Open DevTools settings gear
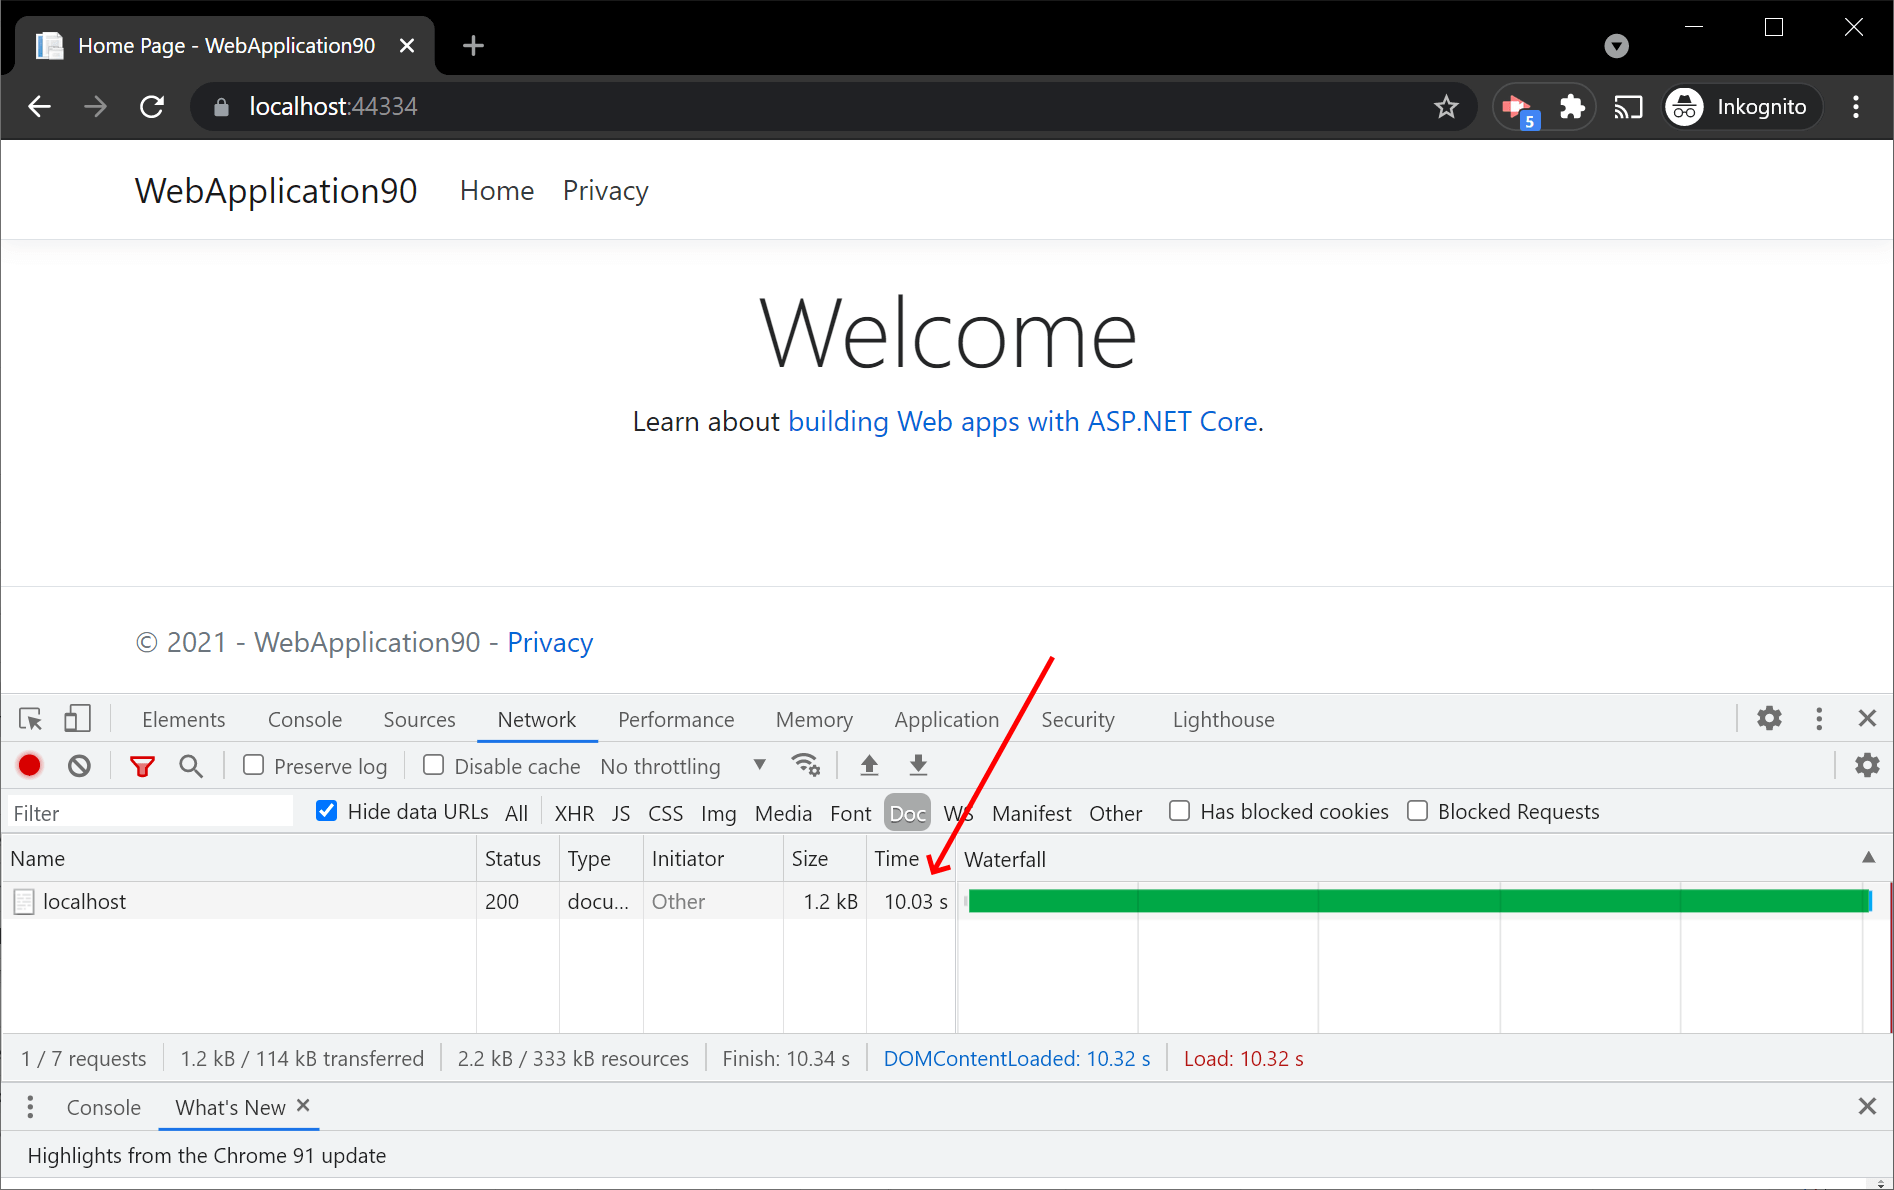The image size is (1894, 1190). point(1768,718)
